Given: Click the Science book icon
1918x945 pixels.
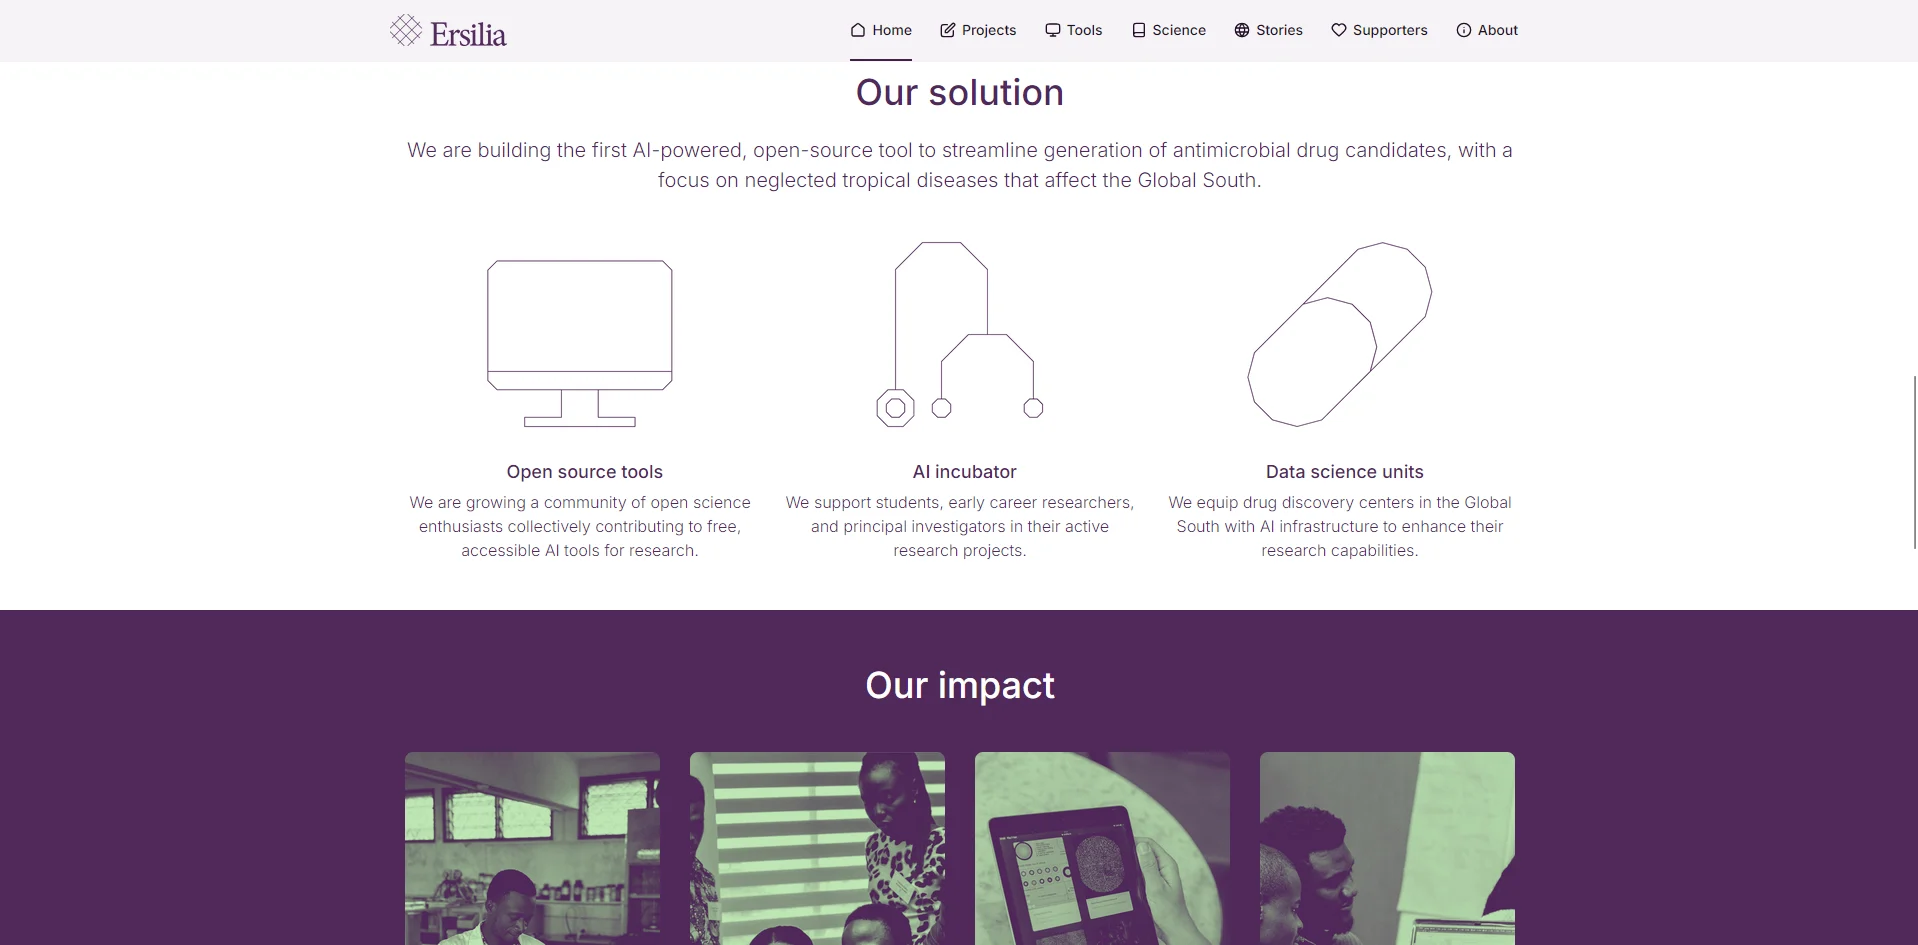Looking at the screenshot, I should point(1138,30).
